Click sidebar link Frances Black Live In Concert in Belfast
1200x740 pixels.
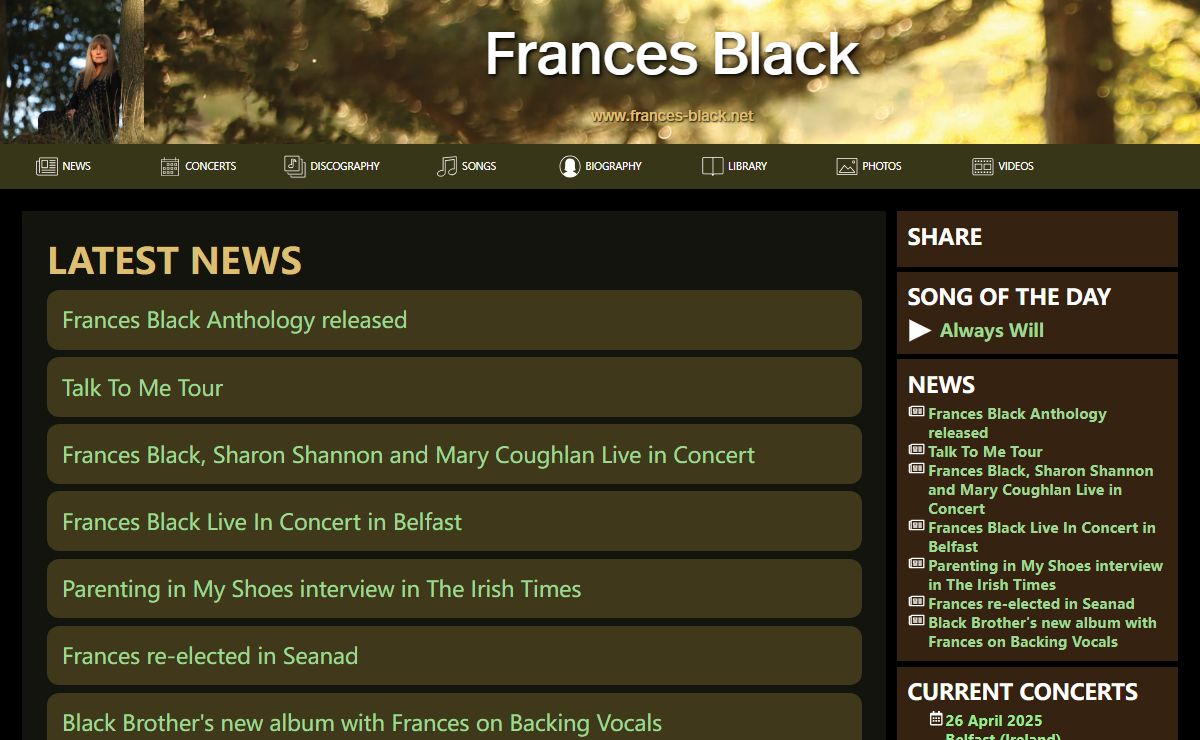[x=1041, y=537]
